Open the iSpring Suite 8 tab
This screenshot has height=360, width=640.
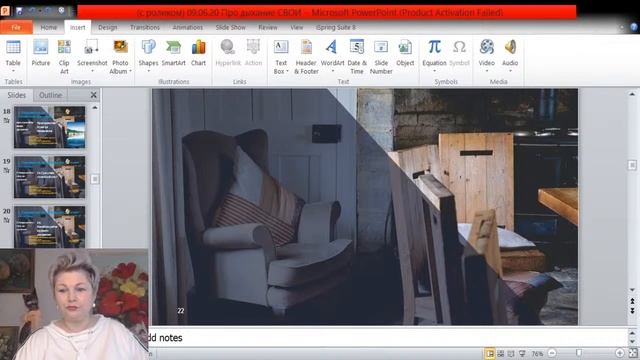pos(336,27)
